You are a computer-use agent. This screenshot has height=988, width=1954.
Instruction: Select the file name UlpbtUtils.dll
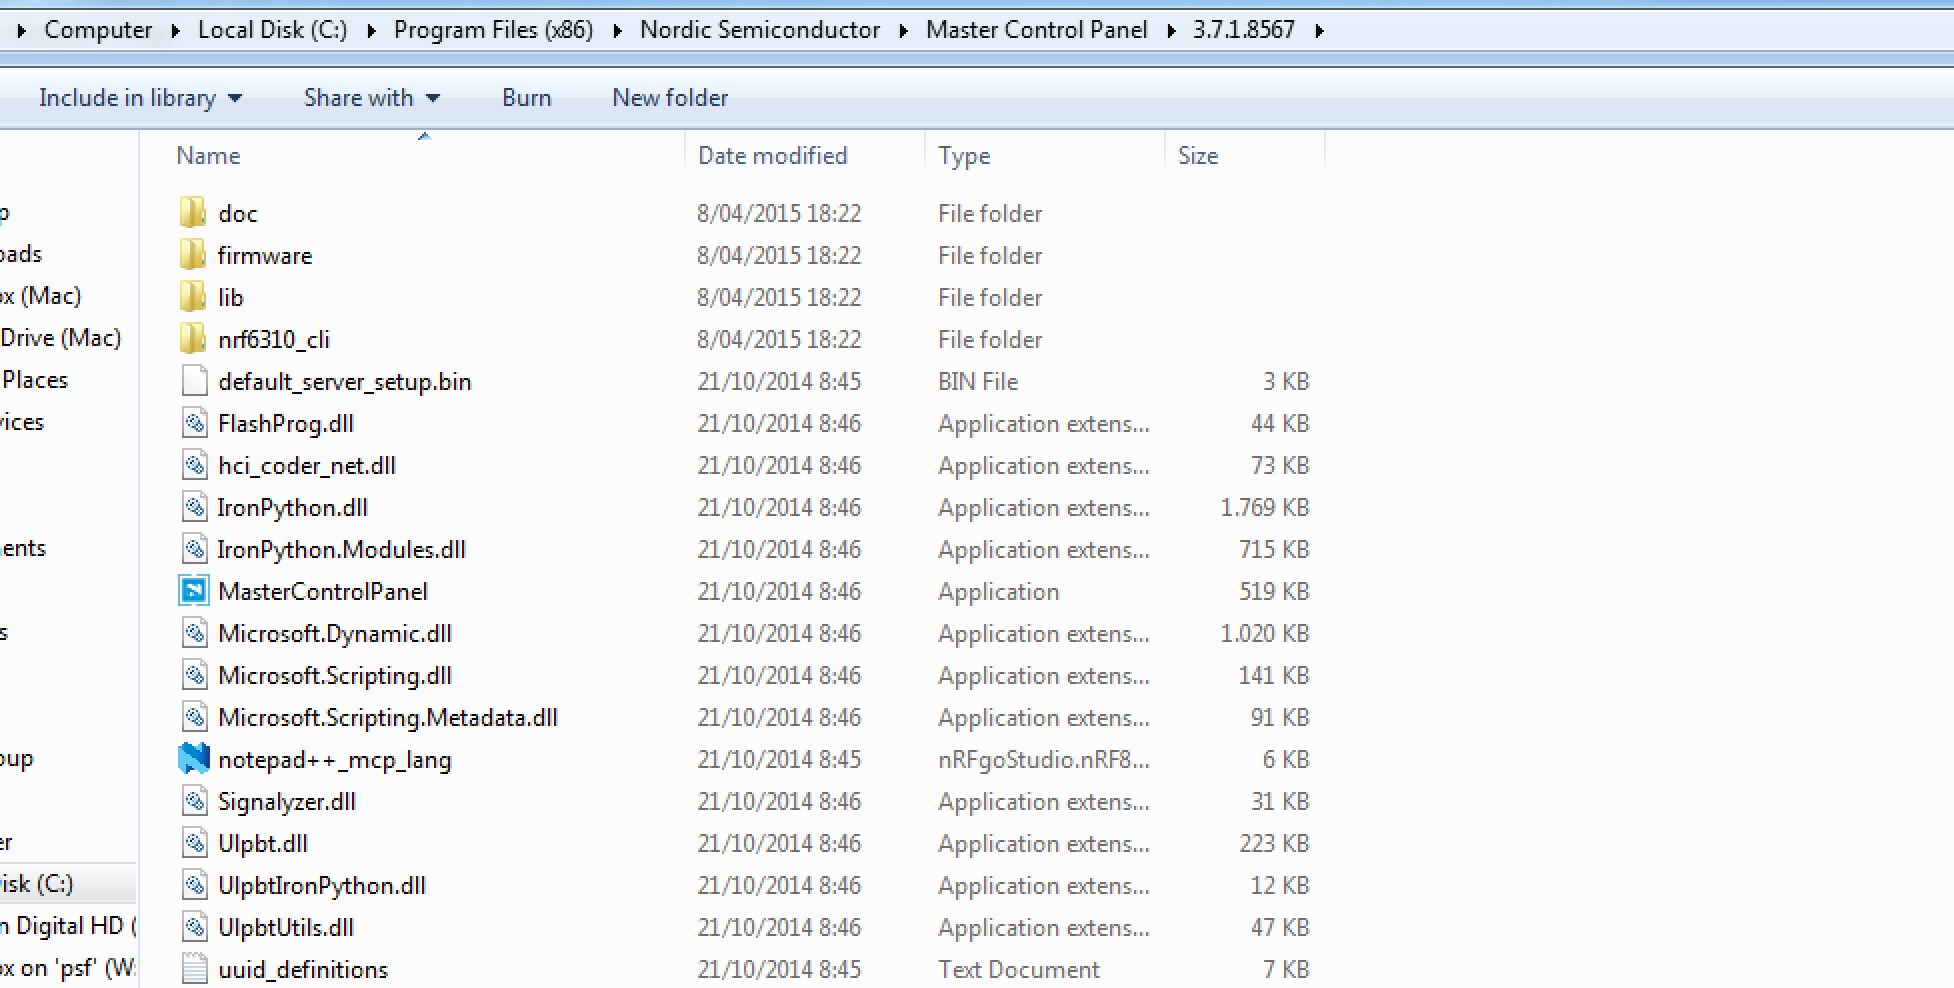coord(286,927)
